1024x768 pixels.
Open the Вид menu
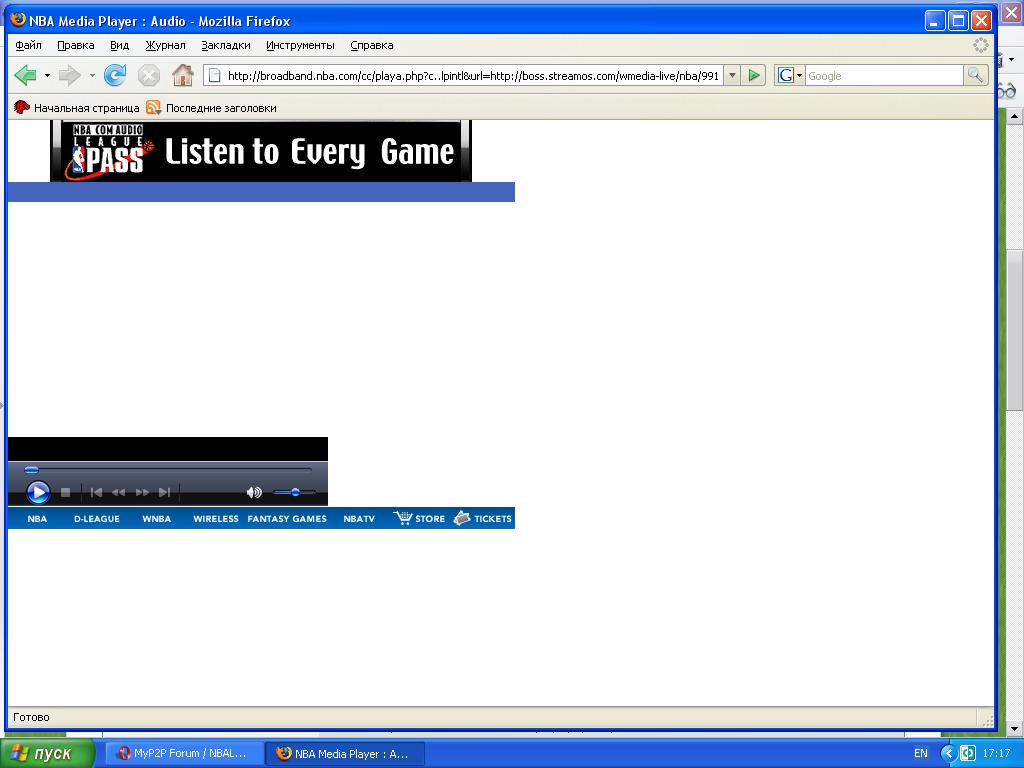coord(120,45)
